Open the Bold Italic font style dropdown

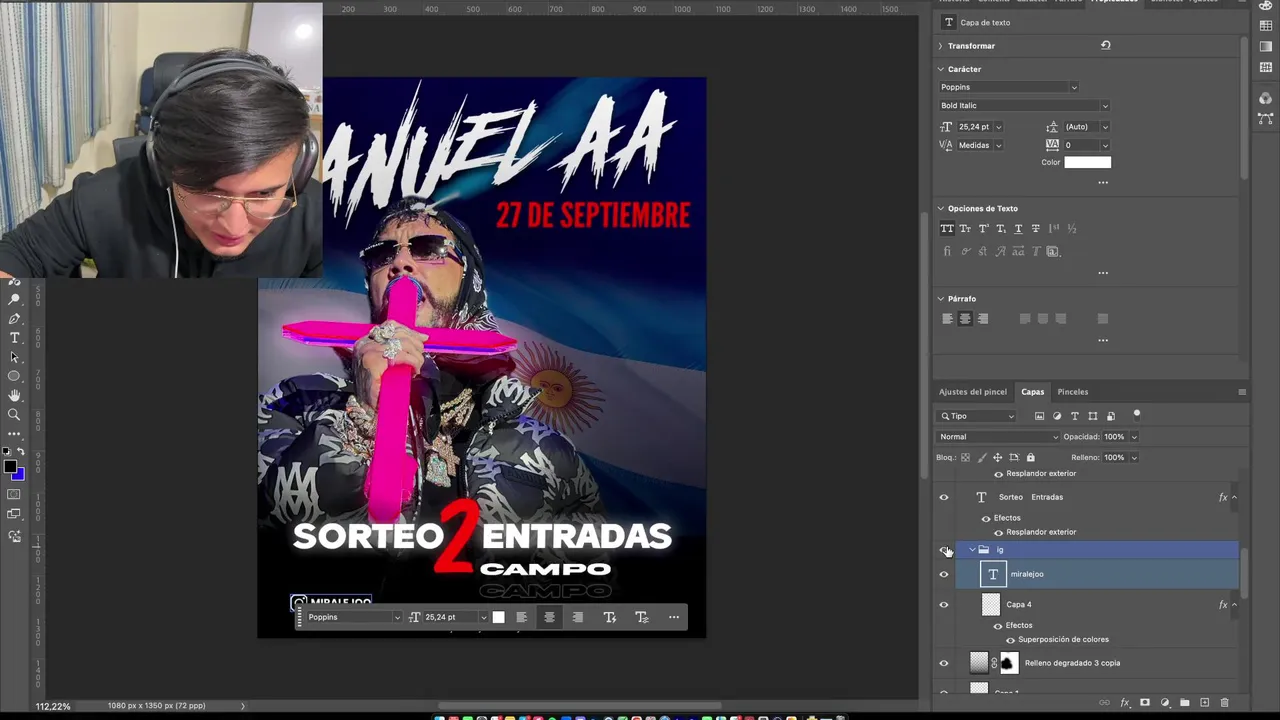(1024, 105)
